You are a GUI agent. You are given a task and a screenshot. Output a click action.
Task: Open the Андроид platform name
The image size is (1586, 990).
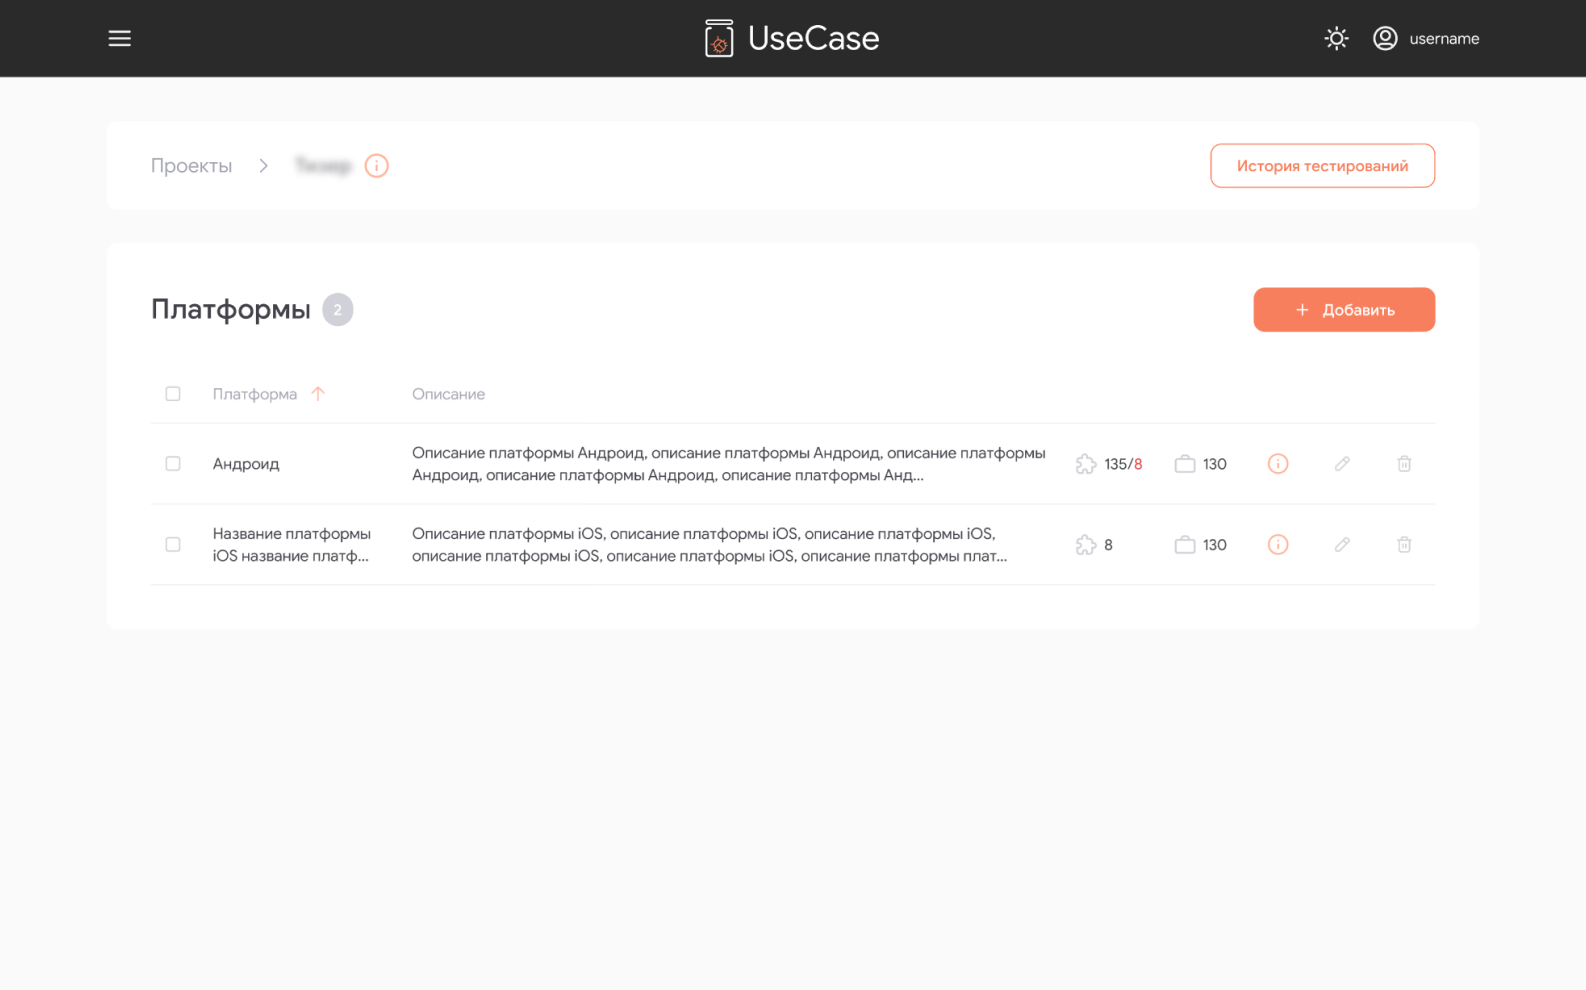(x=246, y=464)
